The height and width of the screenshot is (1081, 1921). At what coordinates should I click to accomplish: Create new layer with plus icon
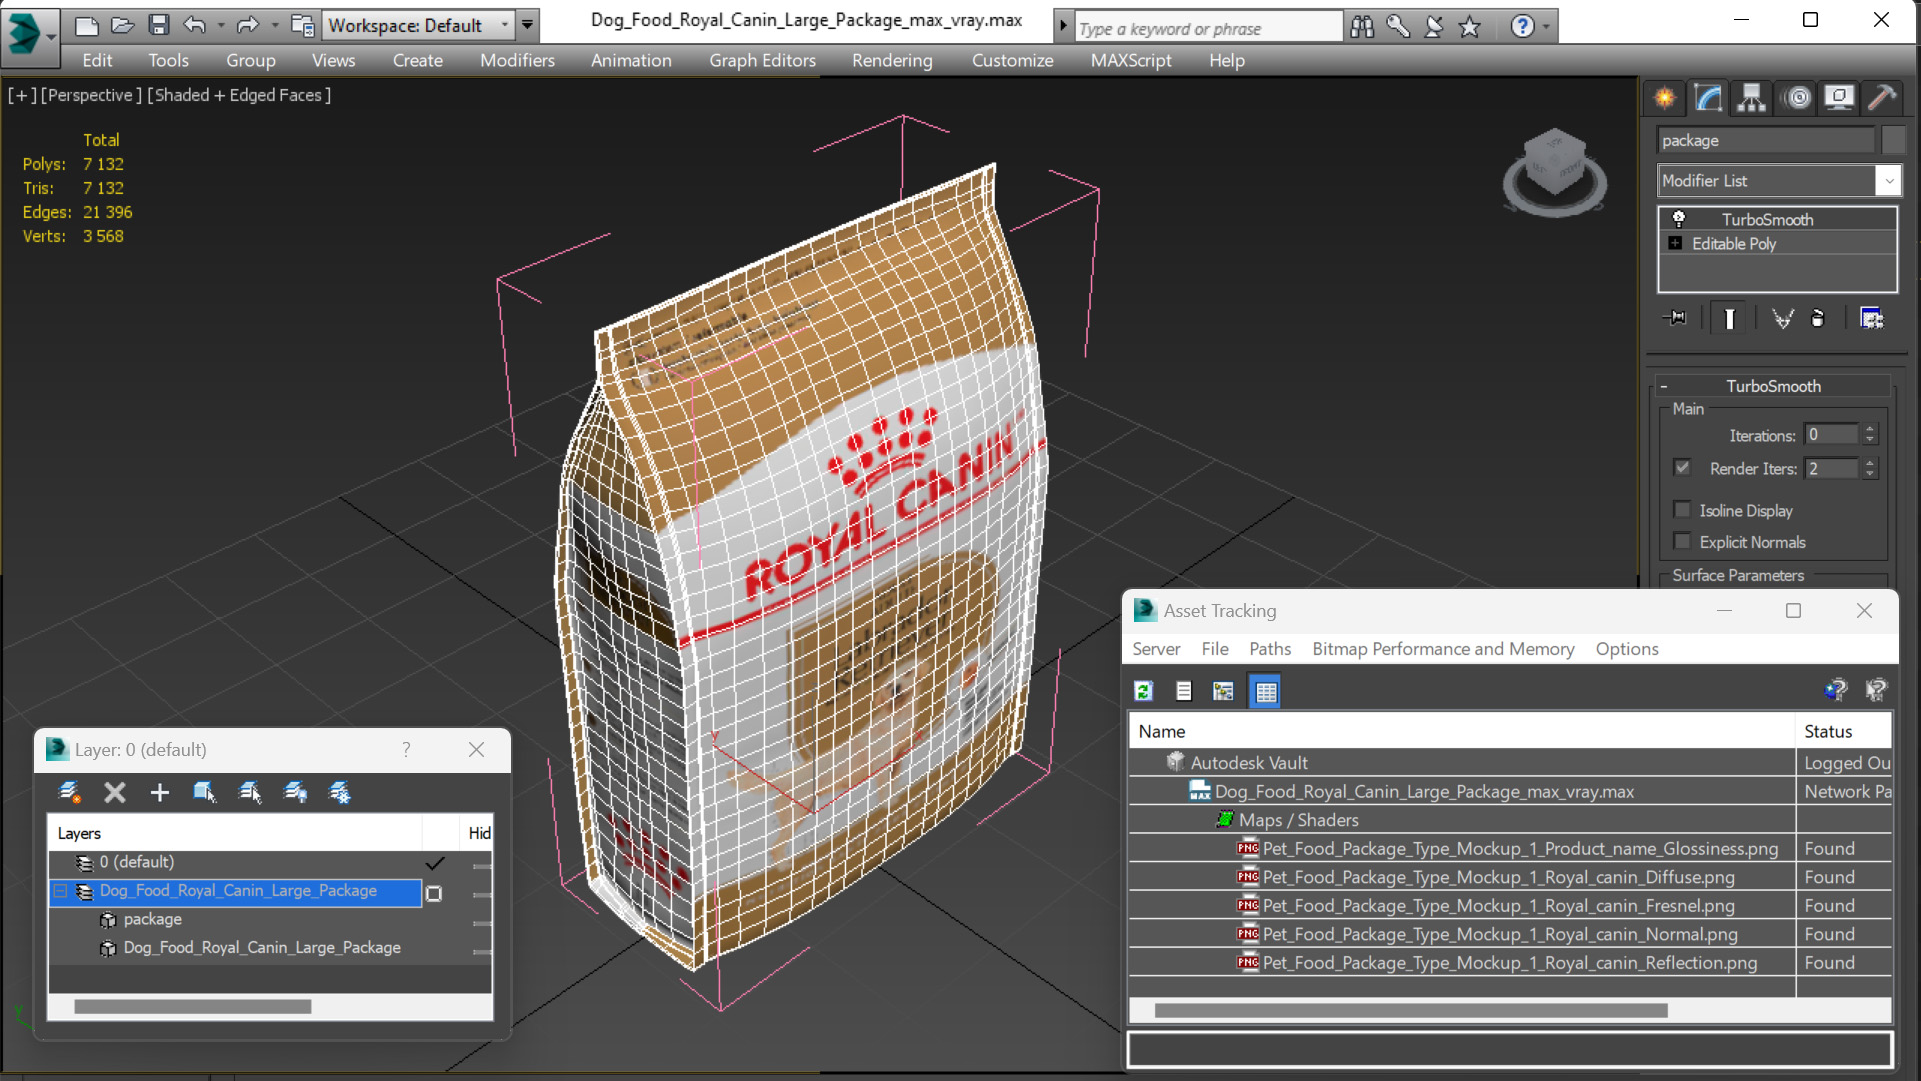[x=159, y=793]
